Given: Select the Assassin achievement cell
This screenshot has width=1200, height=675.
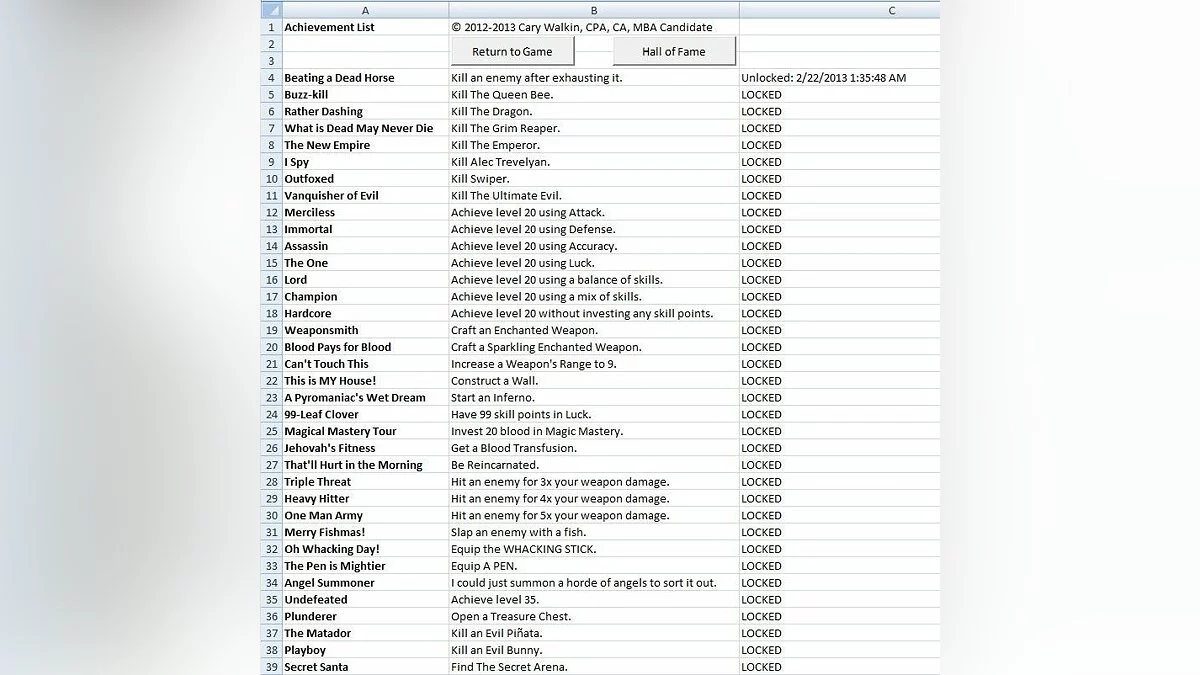Looking at the screenshot, I should (x=365, y=246).
